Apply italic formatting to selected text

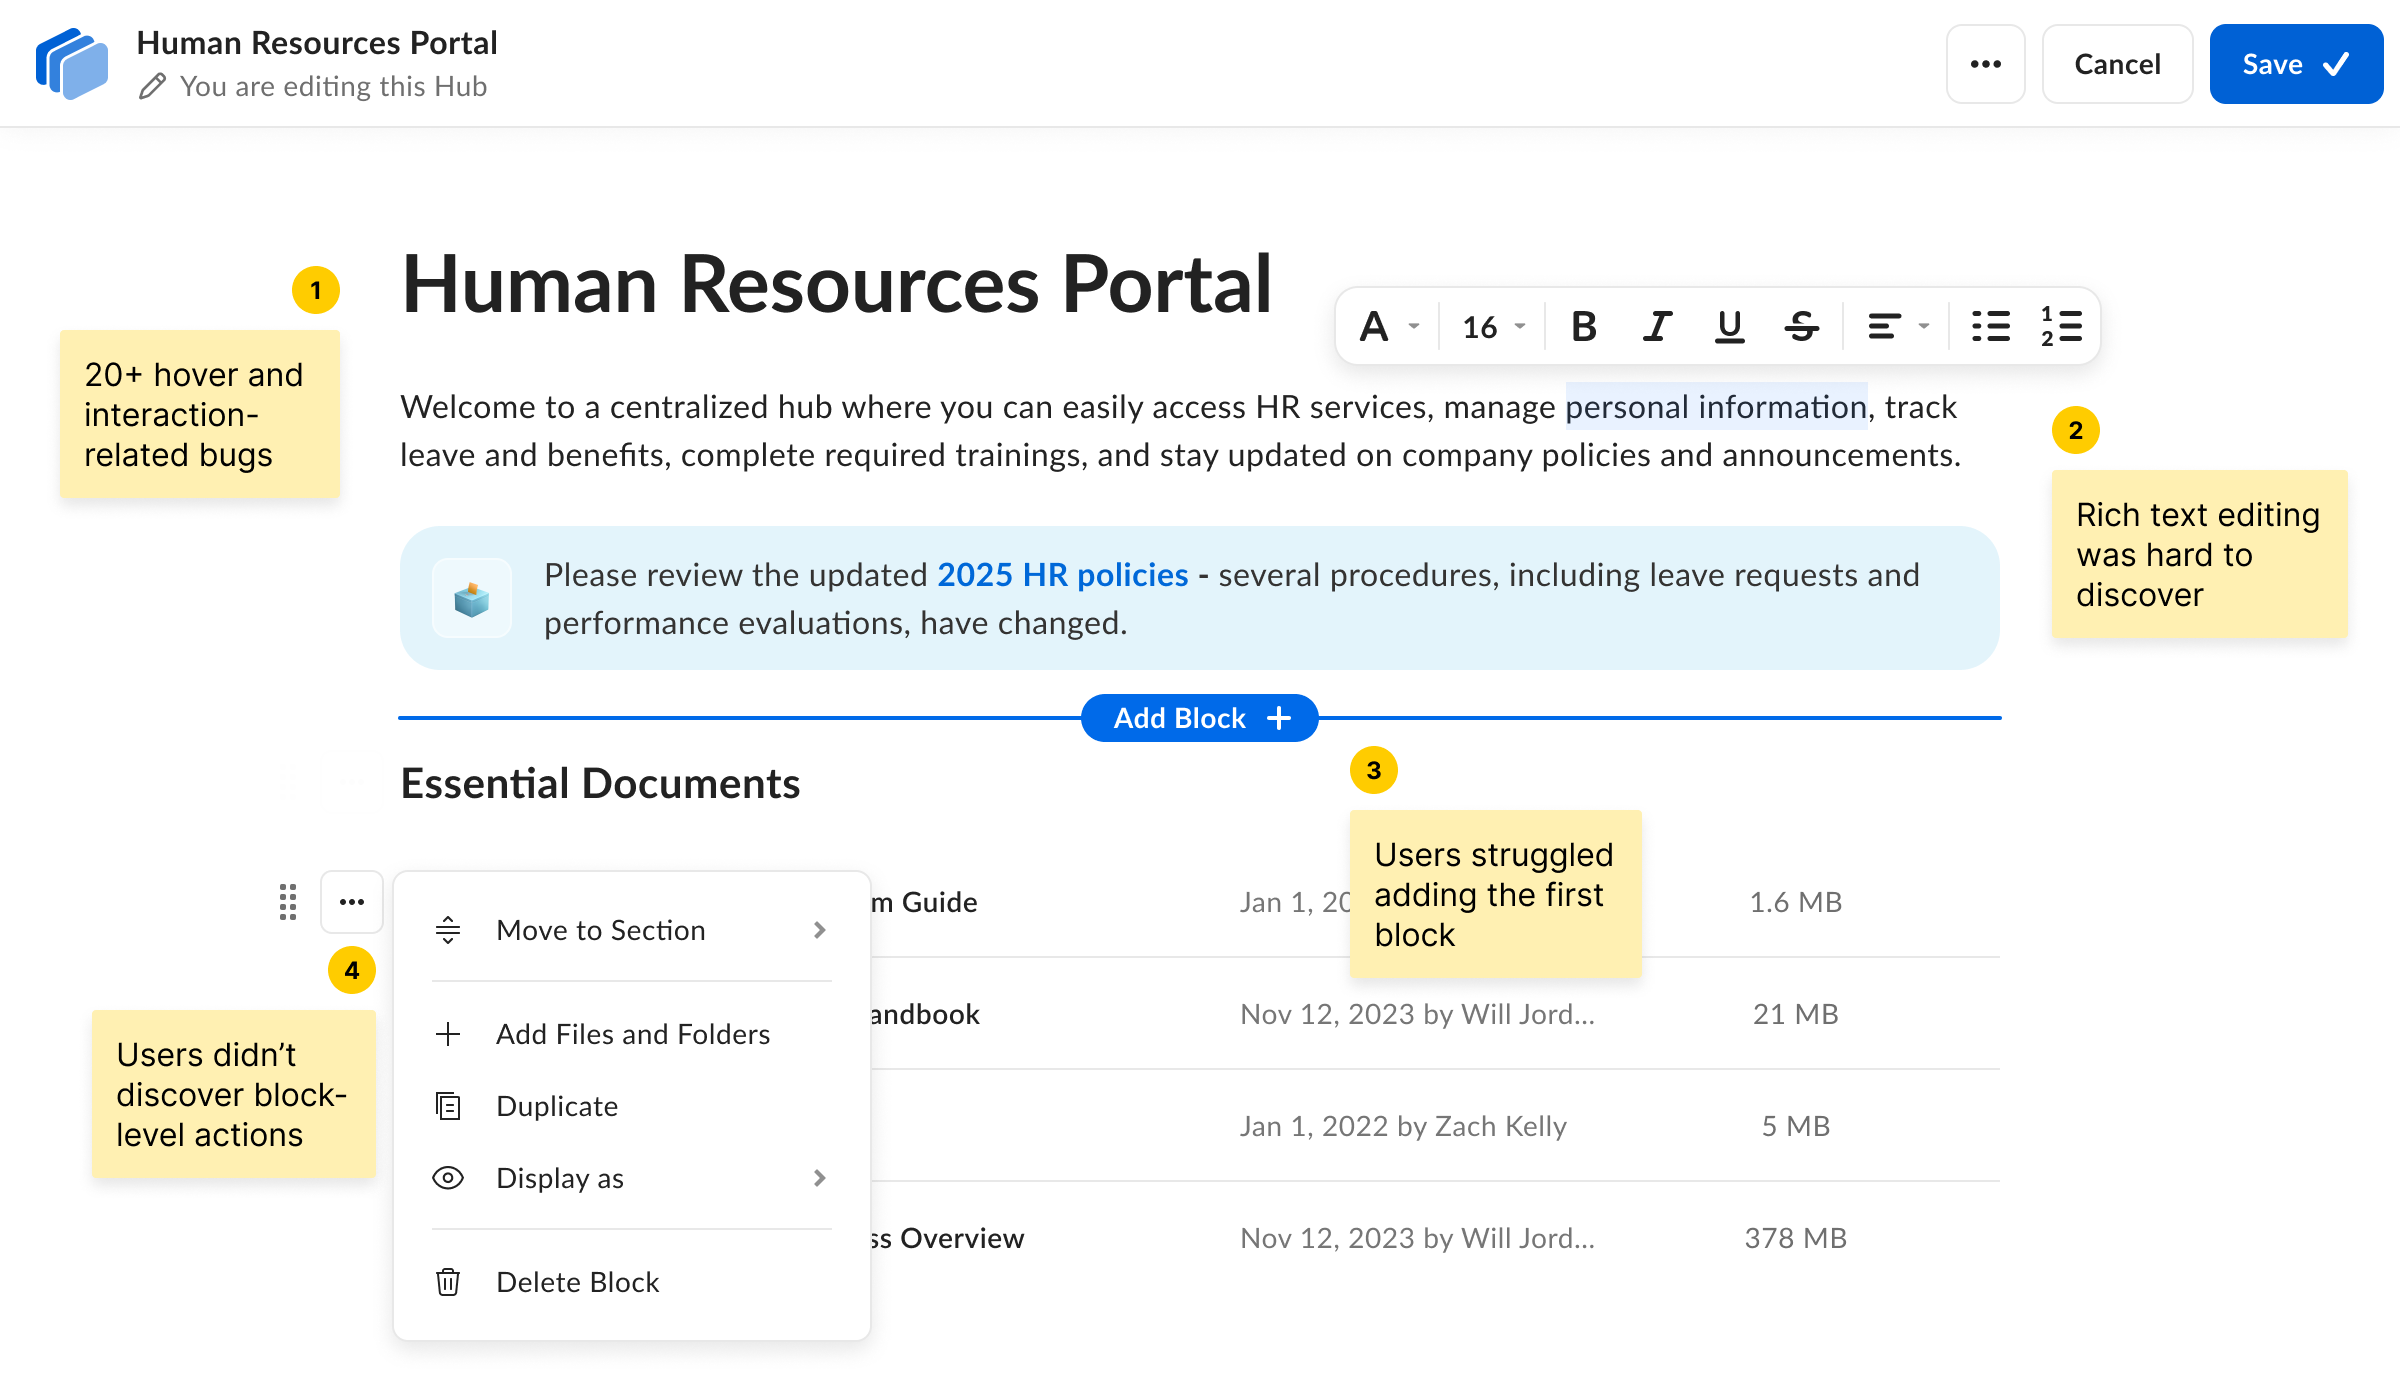(x=1657, y=326)
